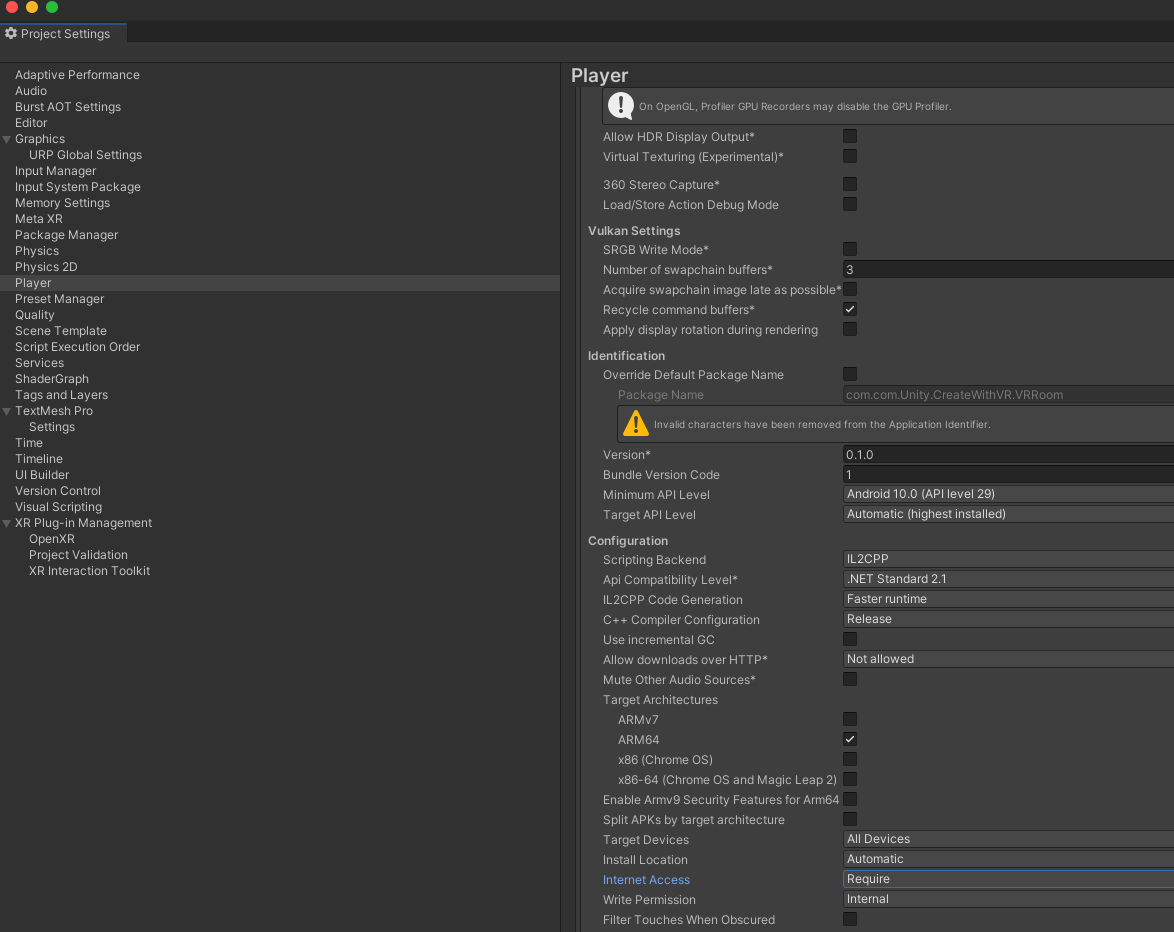Enable Allow HDR Display Output checkbox
The height and width of the screenshot is (932, 1174).
point(850,136)
